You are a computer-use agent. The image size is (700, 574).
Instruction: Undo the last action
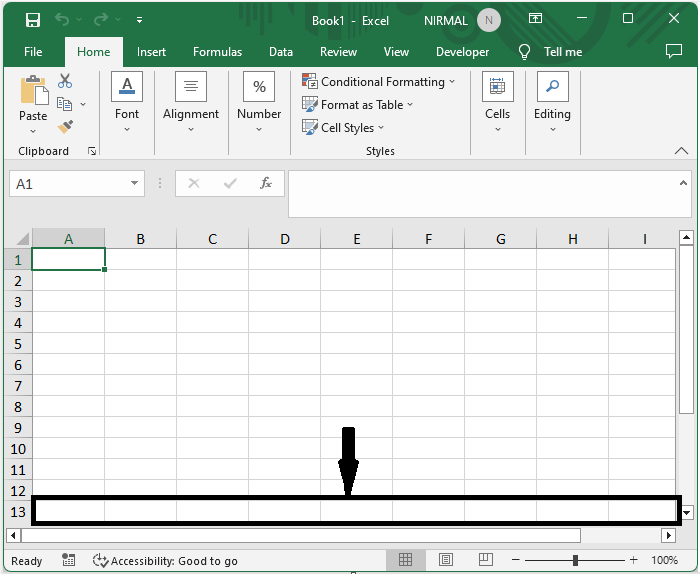(x=62, y=20)
